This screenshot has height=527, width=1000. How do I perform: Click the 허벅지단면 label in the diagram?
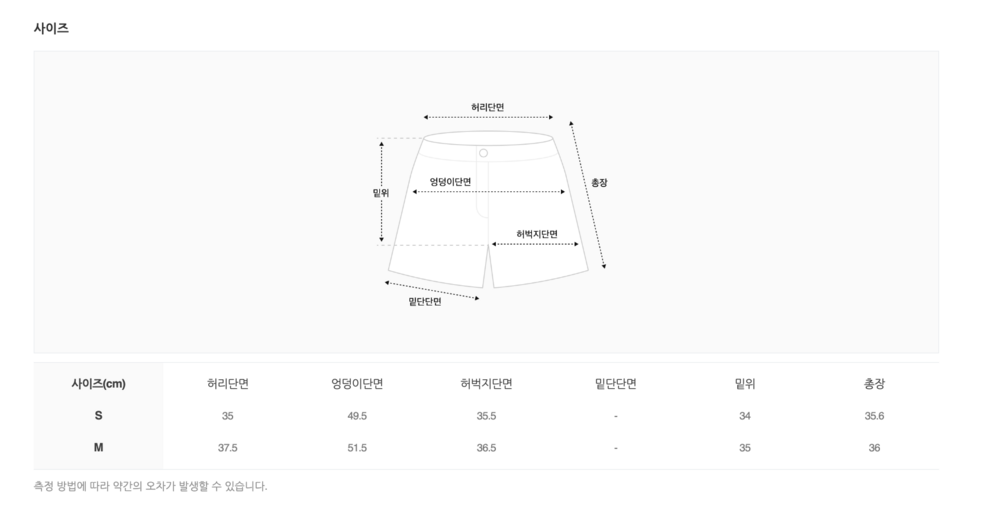[x=537, y=234]
